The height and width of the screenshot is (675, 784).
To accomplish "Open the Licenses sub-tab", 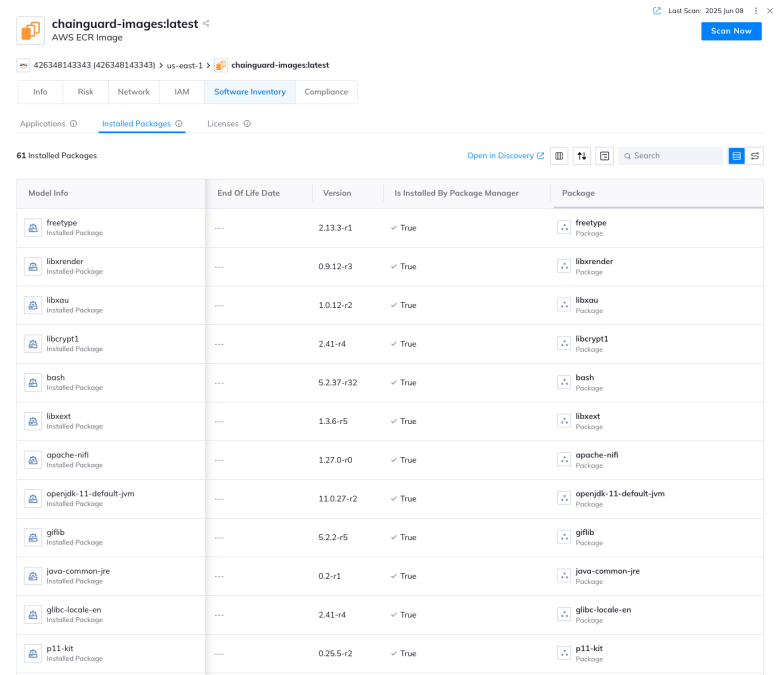I will pos(223,124).
